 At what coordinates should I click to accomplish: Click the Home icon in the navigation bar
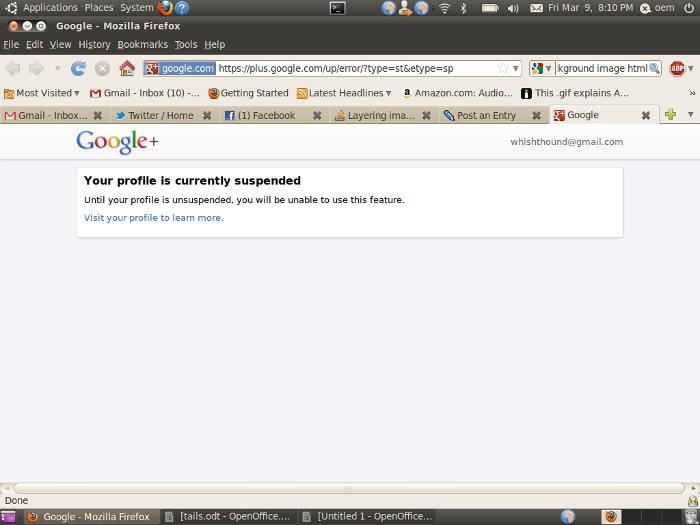[127, 68]
